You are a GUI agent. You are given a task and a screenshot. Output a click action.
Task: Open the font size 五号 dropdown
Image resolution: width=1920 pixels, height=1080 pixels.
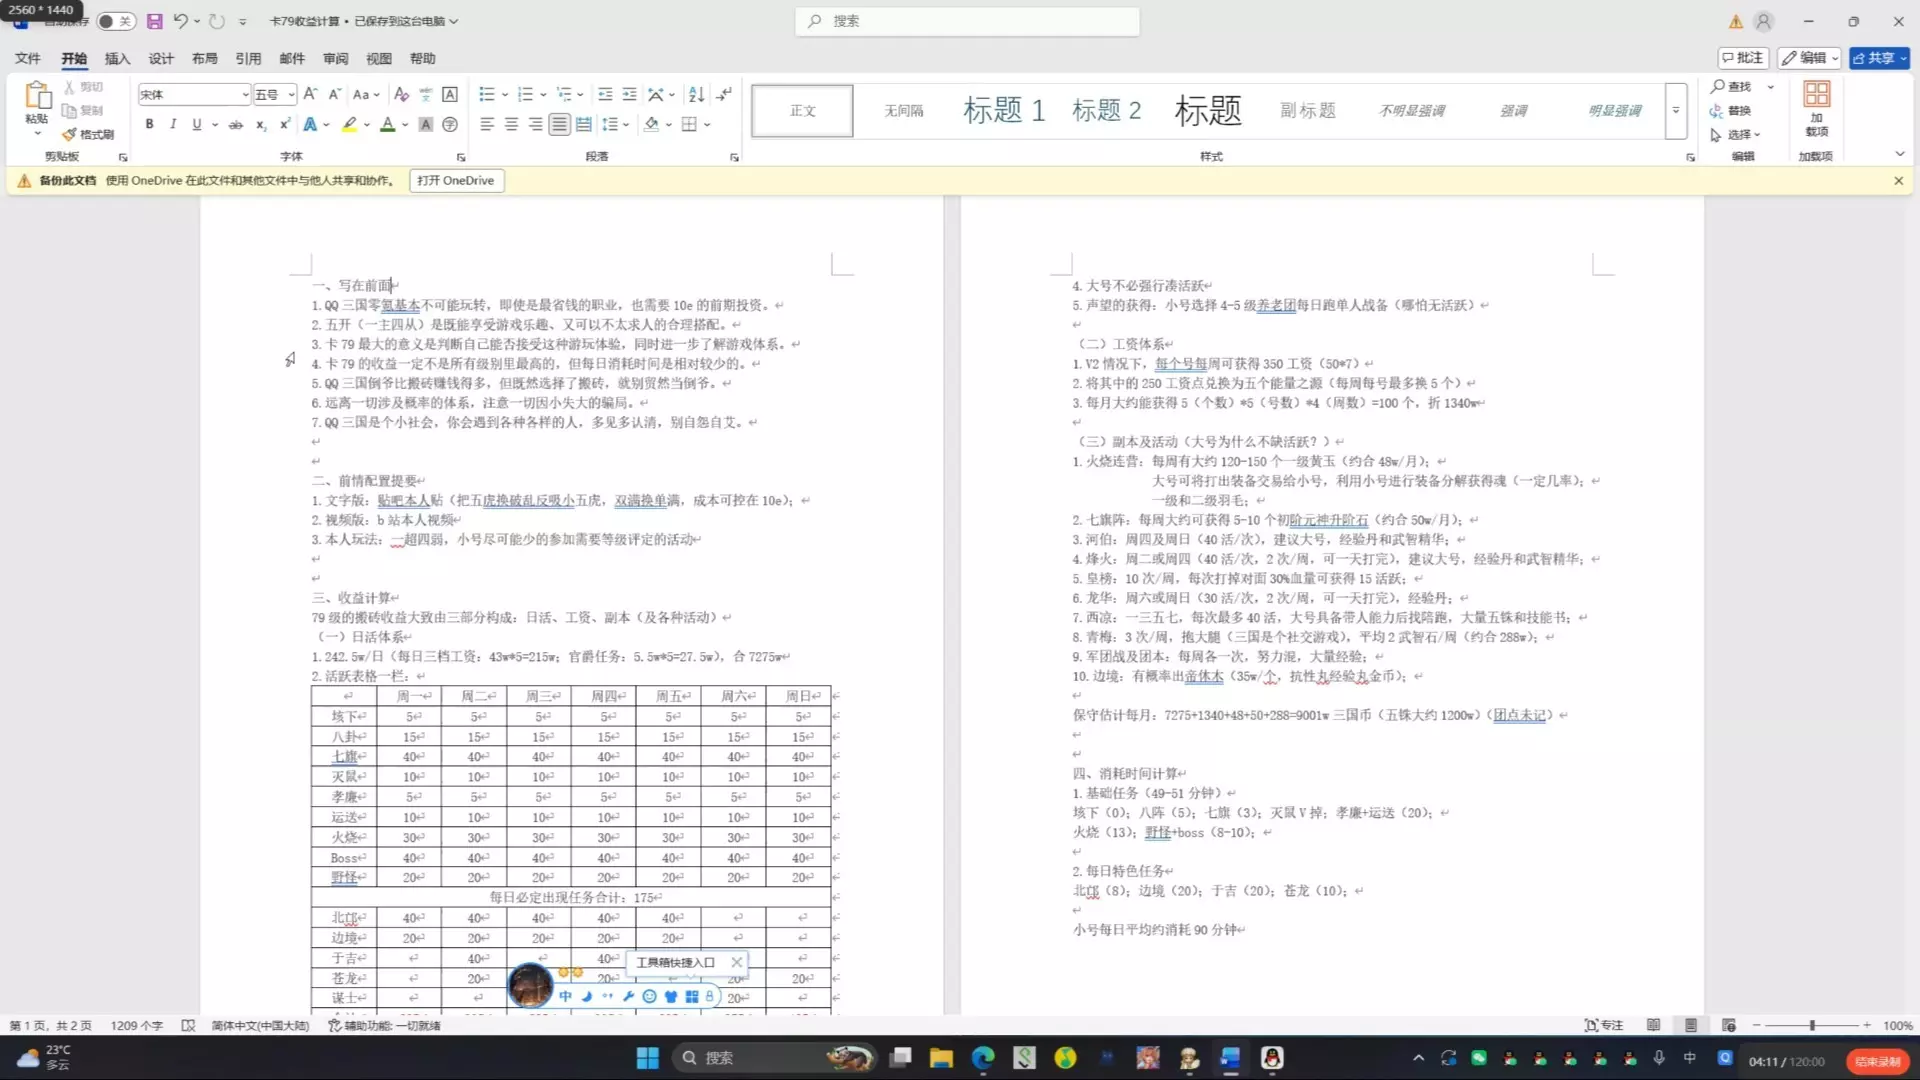[x=291, y=94]
